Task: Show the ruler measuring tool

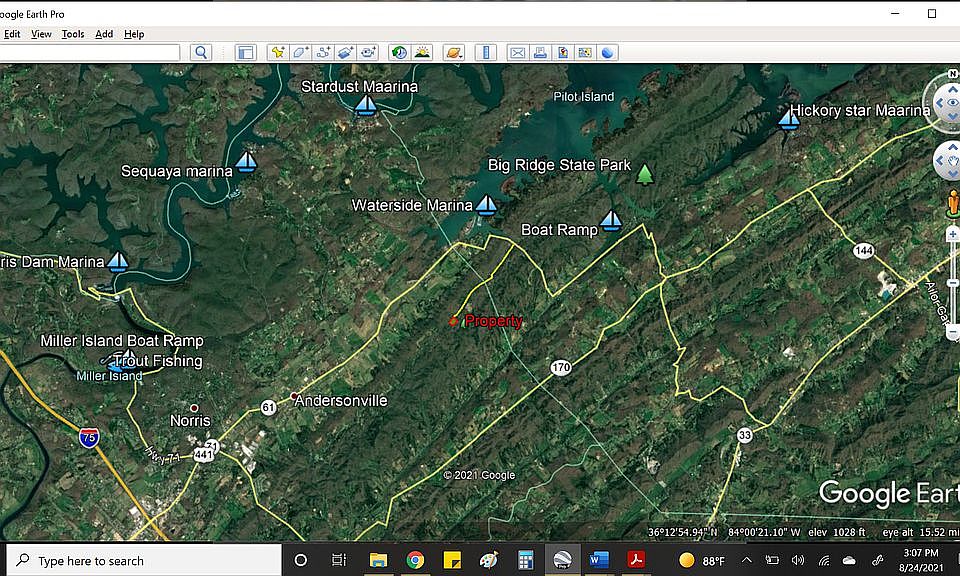Action: [486, 53]
